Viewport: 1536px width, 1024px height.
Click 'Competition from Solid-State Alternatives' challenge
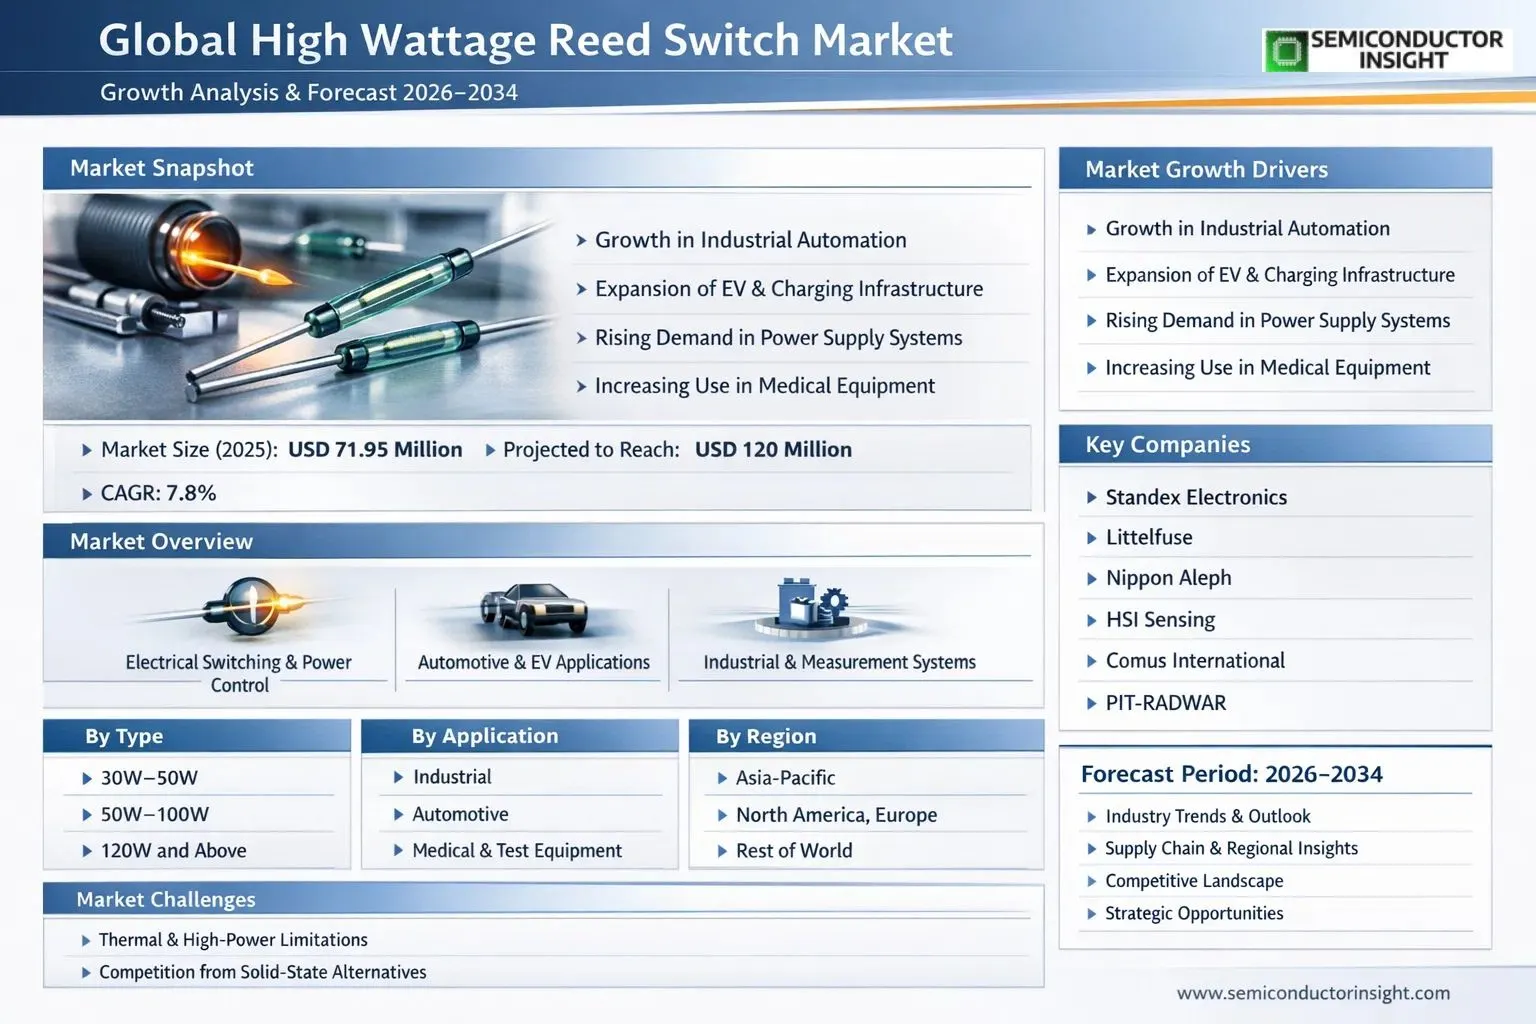pos(262,971)
